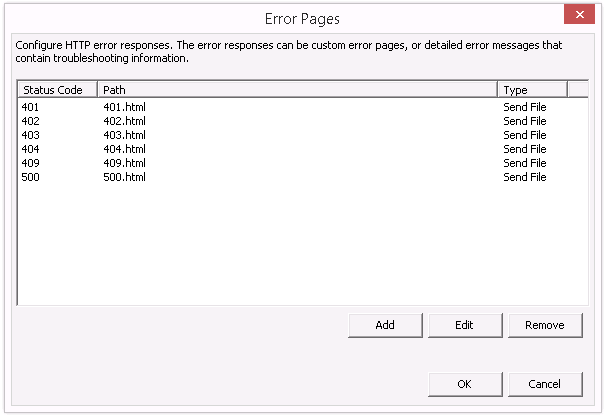
Task: Sort the list by the Status Code column
Action: point(58,90)
